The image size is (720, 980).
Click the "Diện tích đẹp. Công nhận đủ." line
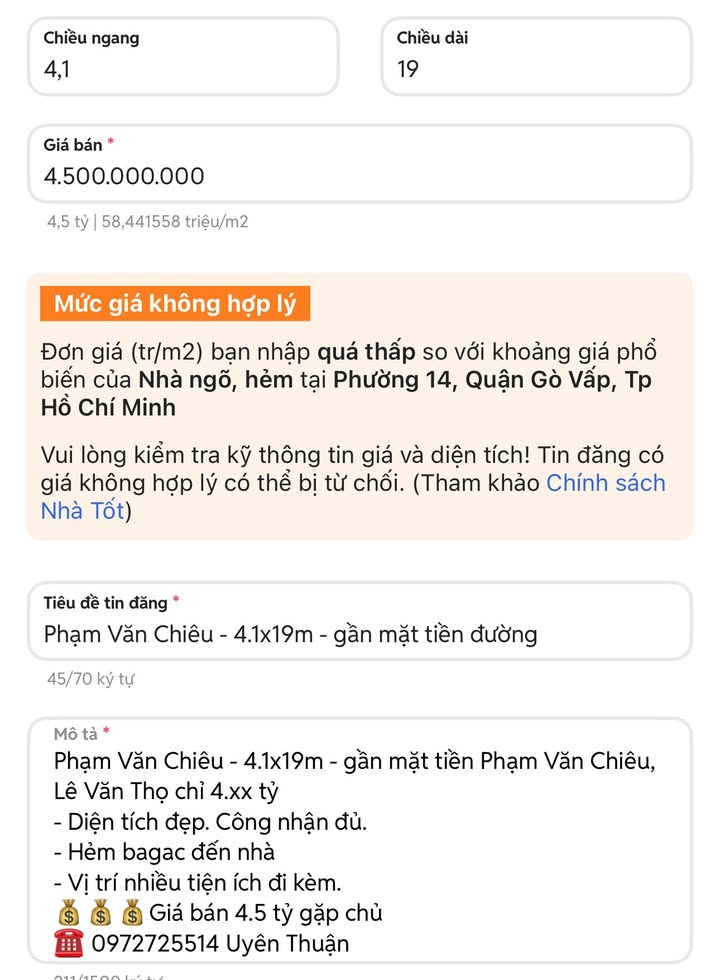[x=211, y=822]
